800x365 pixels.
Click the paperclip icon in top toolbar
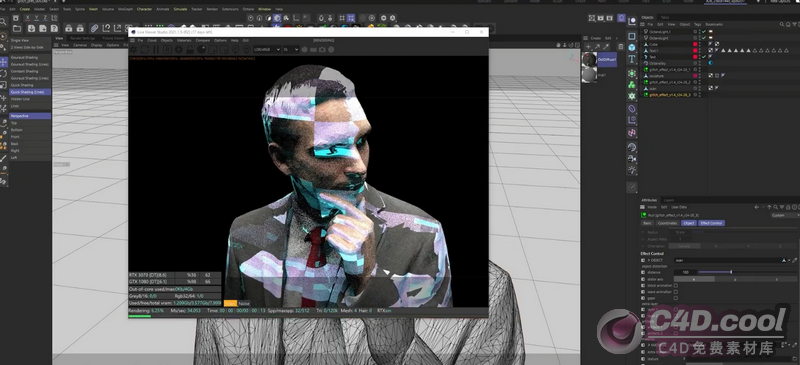click(94, 28)
